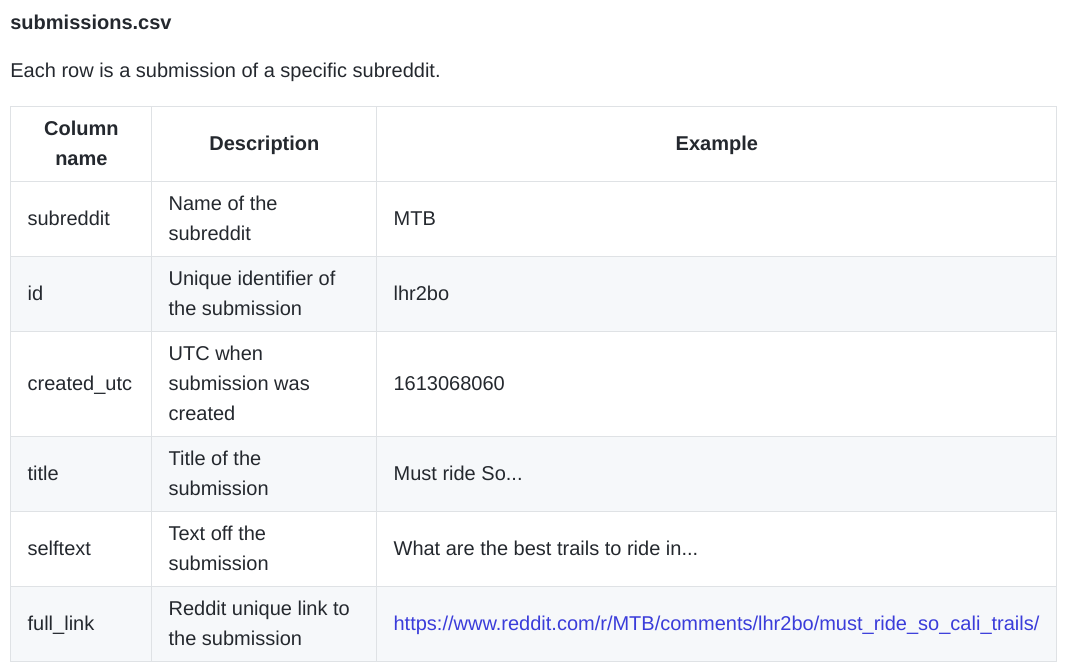Screen dimensions: 1069x672
Task: Click the "lhr2bo" example value
Action: tap(421, 293)
